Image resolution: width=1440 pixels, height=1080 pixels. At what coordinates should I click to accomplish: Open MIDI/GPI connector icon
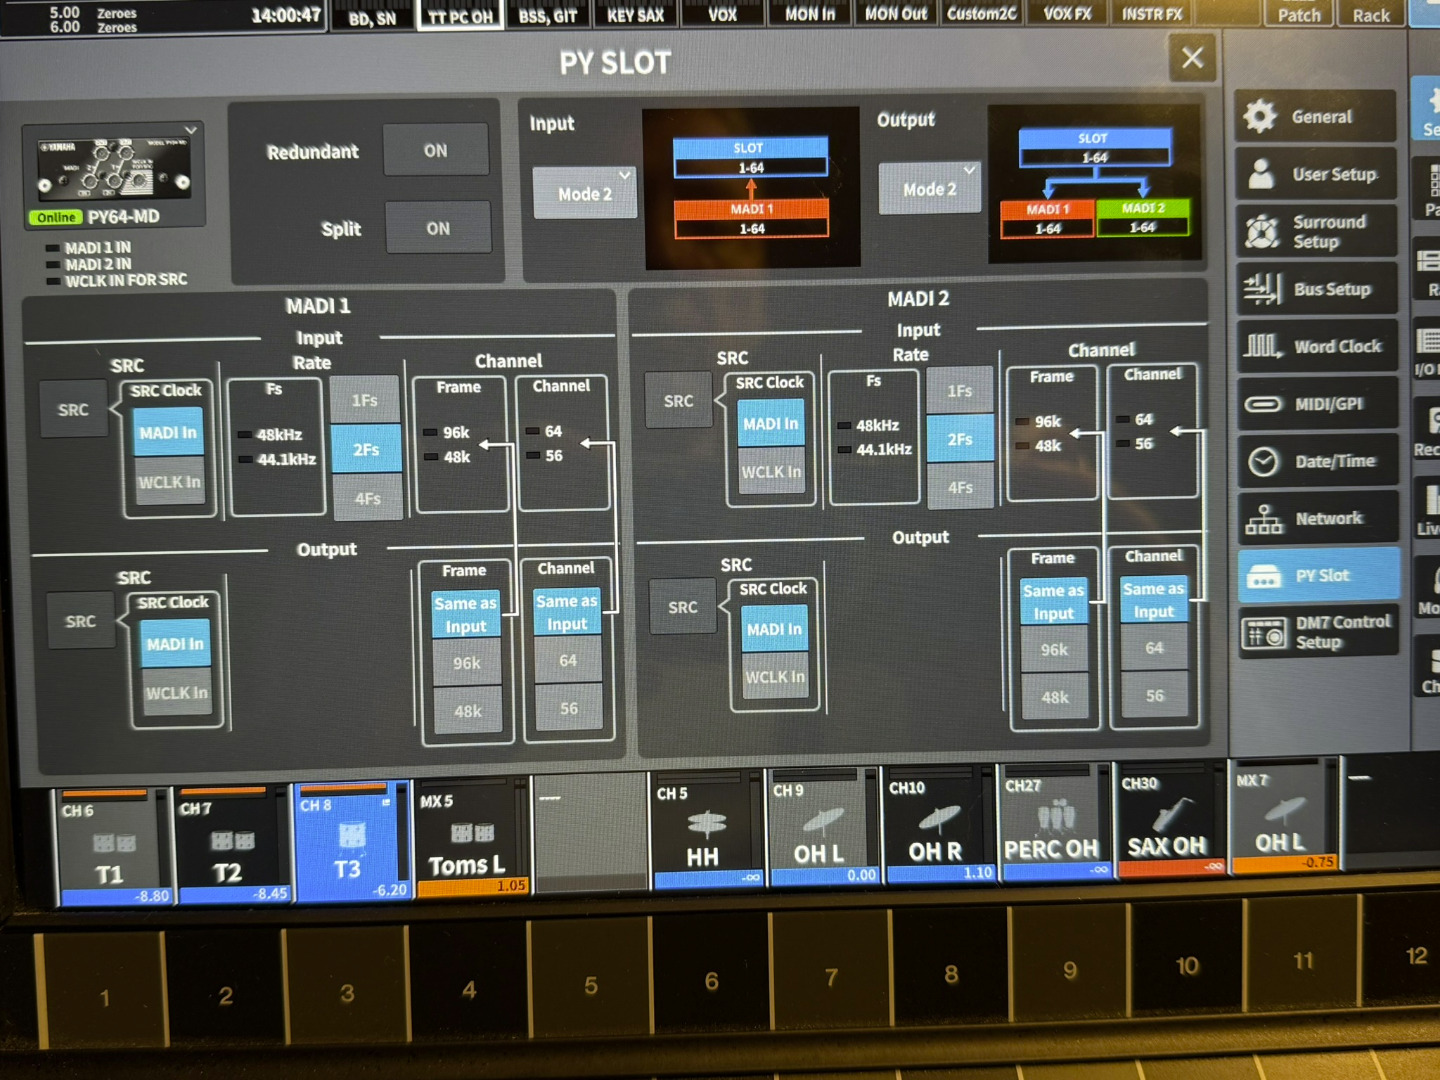(x=1263, y=404)
